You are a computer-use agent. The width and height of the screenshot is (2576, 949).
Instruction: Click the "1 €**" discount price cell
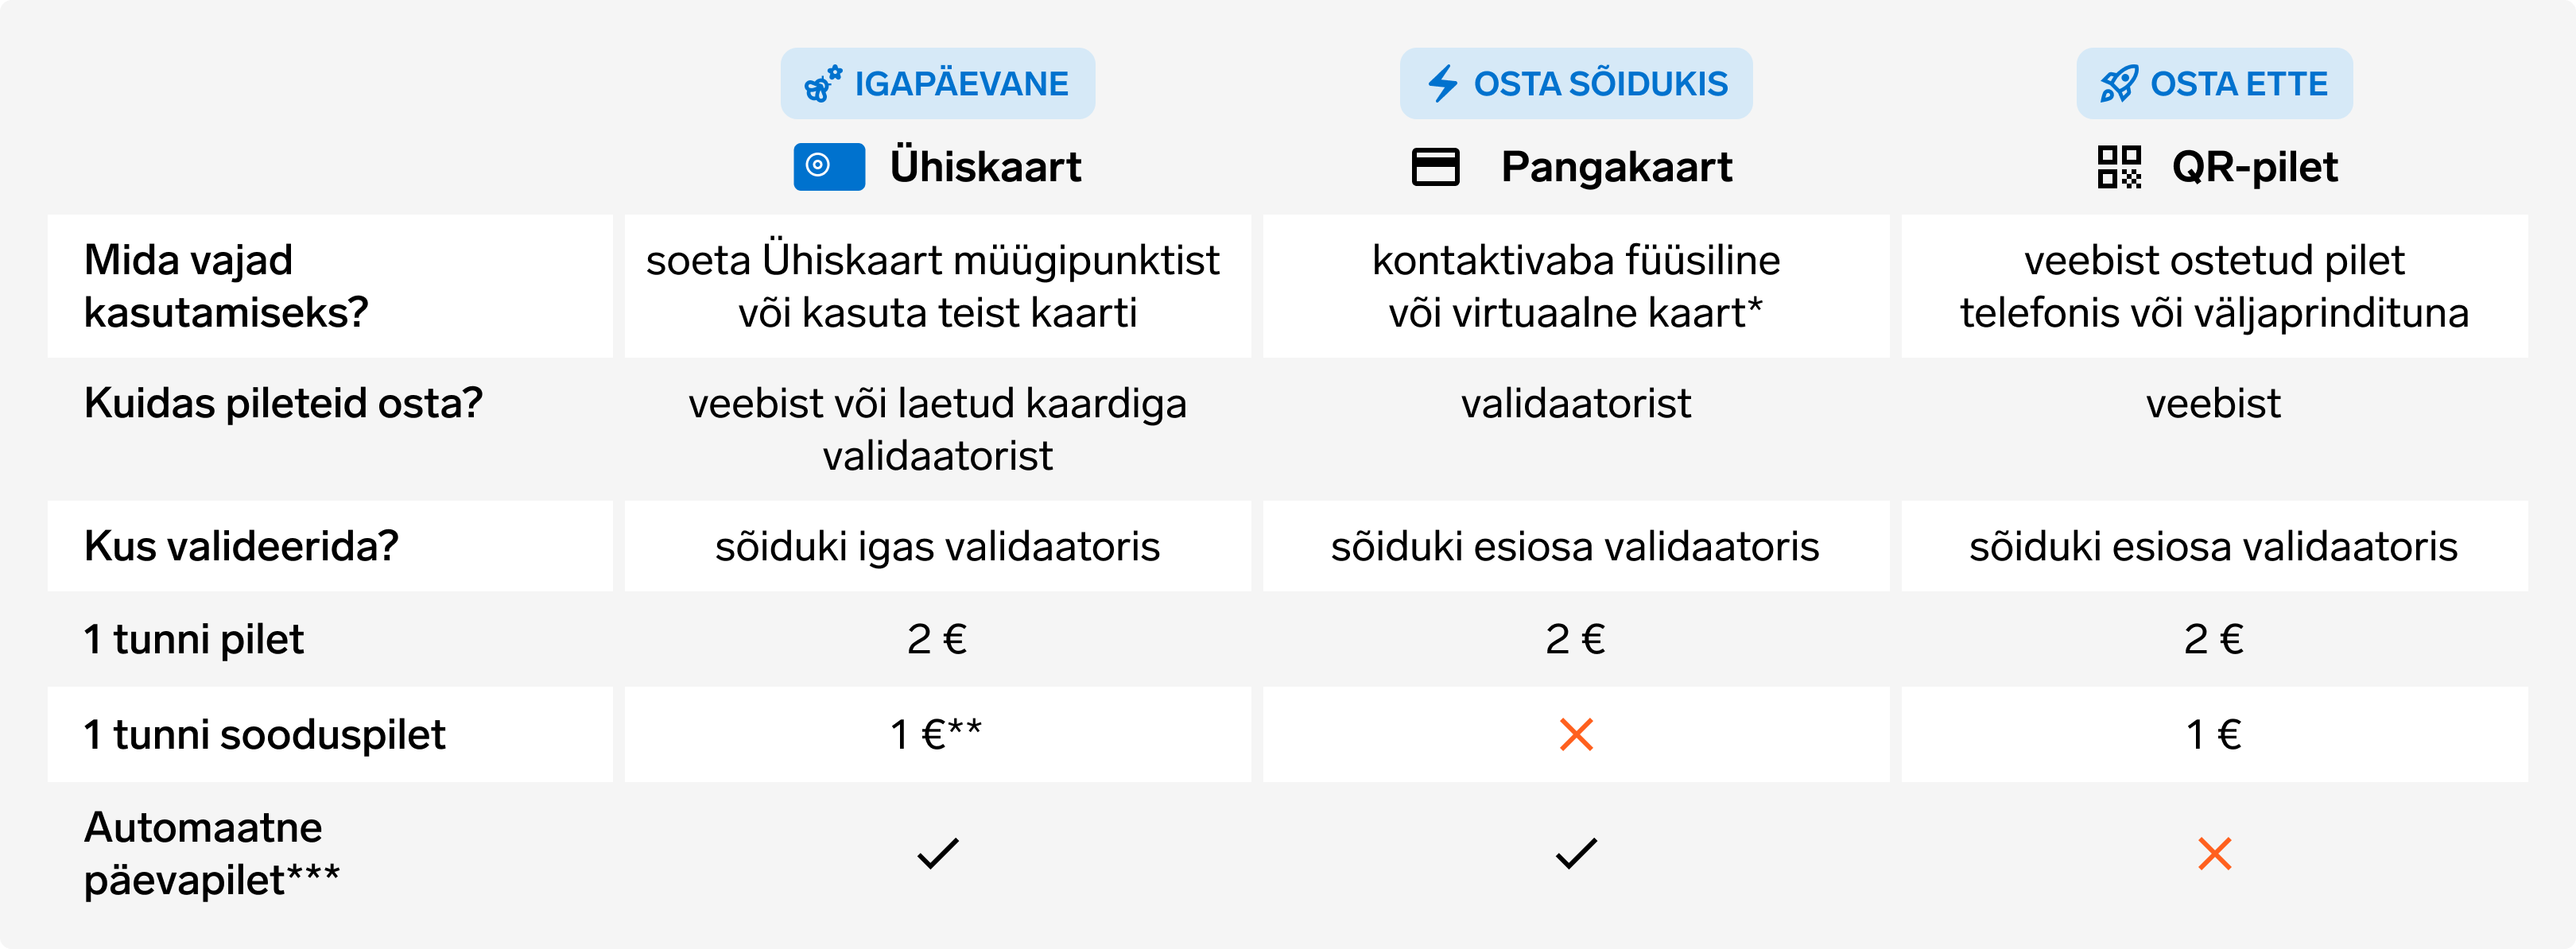tap(936, 735)
